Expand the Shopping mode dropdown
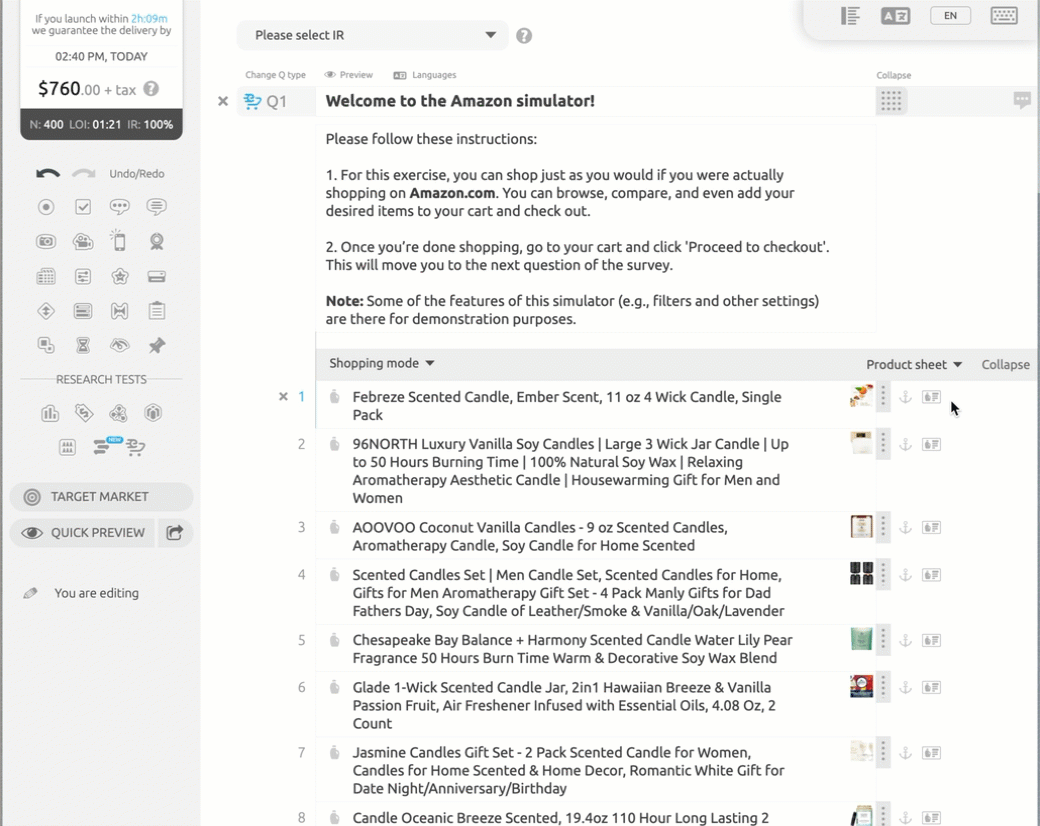Image resolution: width=1040 pixels, height=826 pixels. [x=382, y=363]
